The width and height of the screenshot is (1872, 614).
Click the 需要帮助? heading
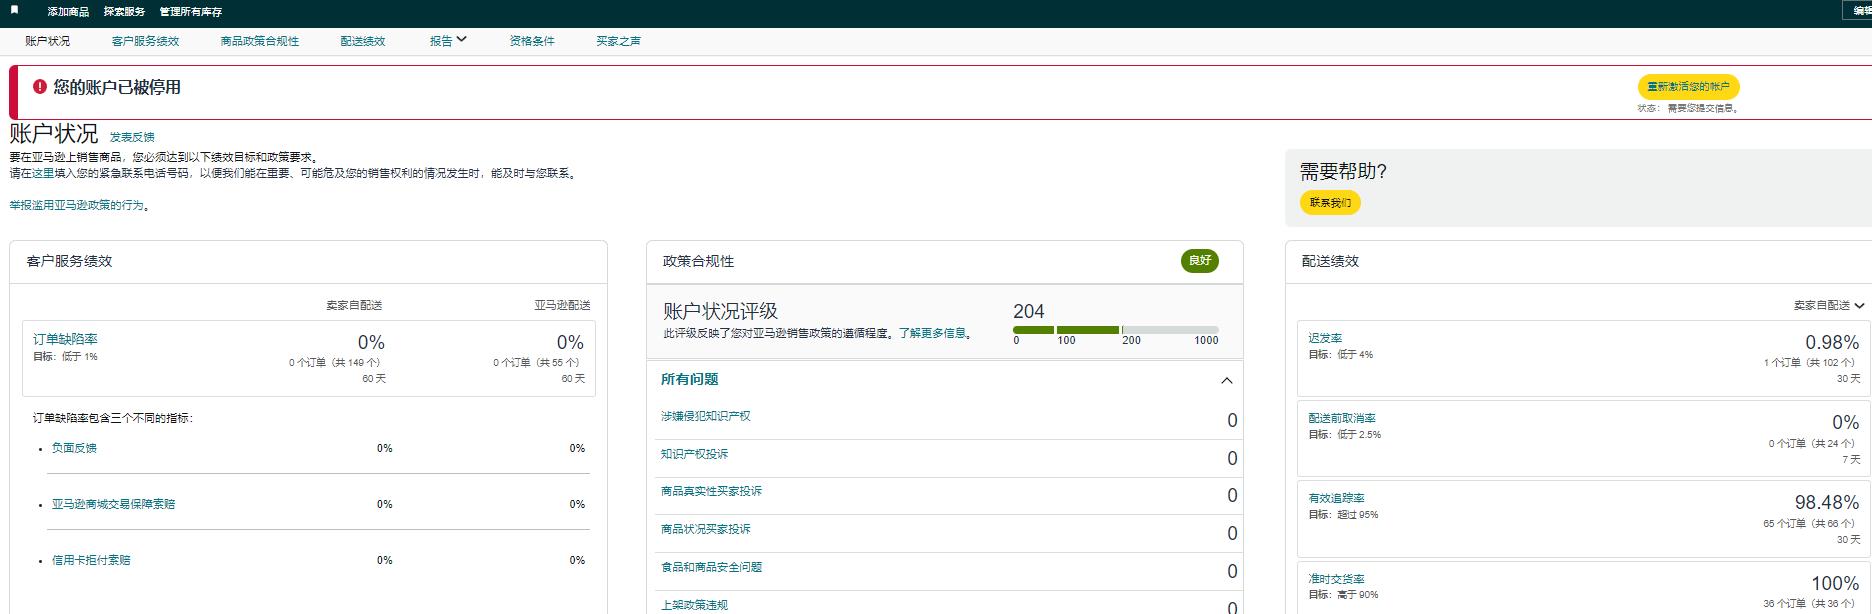click(1343, 171)
